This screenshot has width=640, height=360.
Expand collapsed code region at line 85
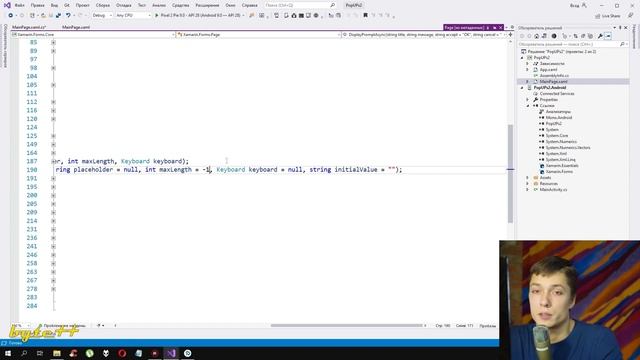53,42
